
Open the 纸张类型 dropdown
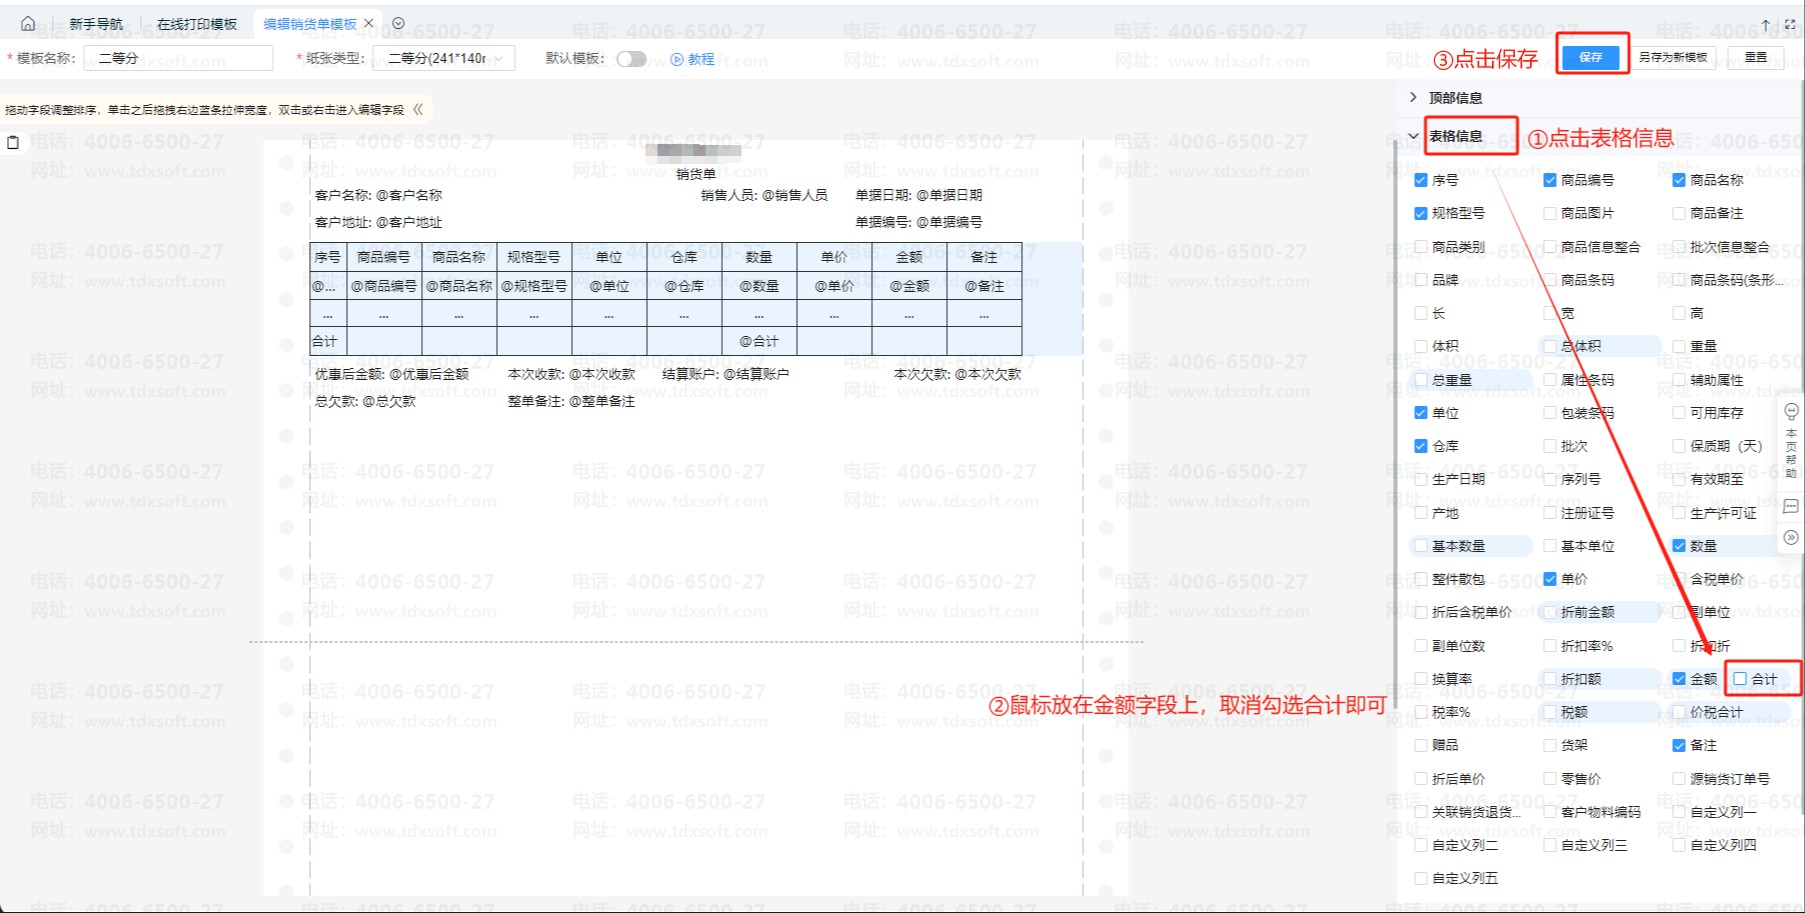[444, 58]
